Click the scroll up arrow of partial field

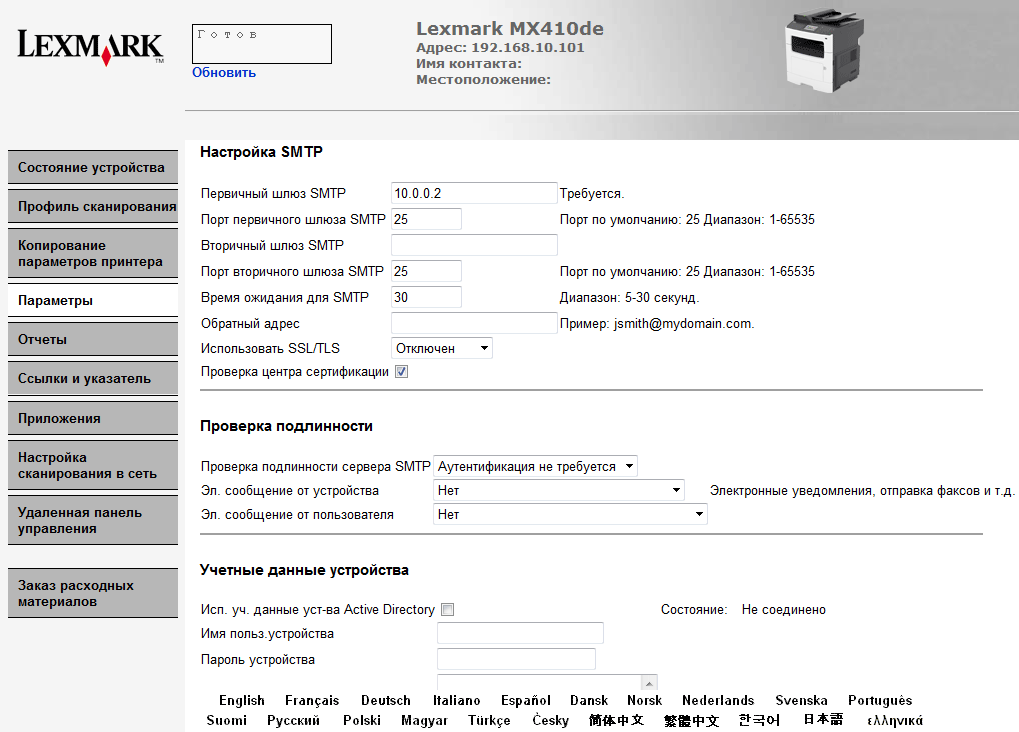click(x=649, y=683)
